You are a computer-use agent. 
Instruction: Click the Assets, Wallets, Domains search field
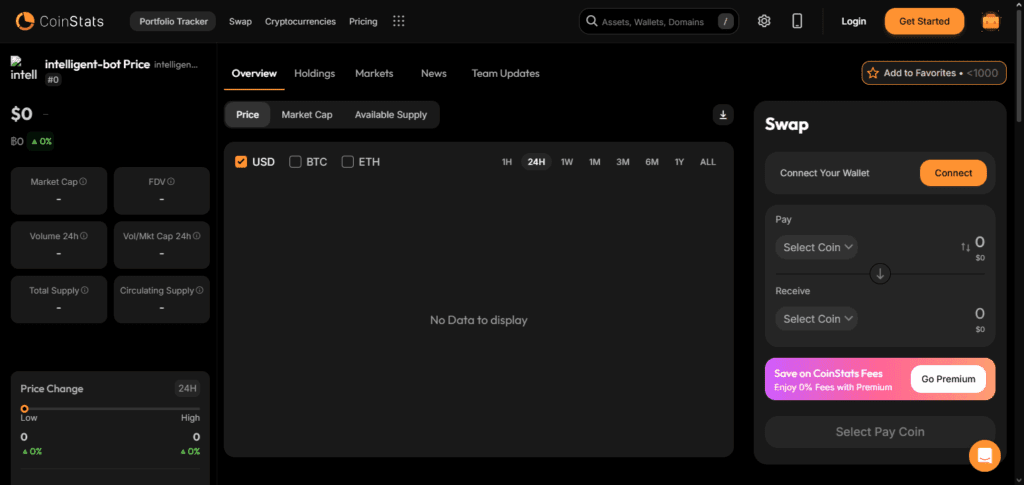tap(659, 22)
